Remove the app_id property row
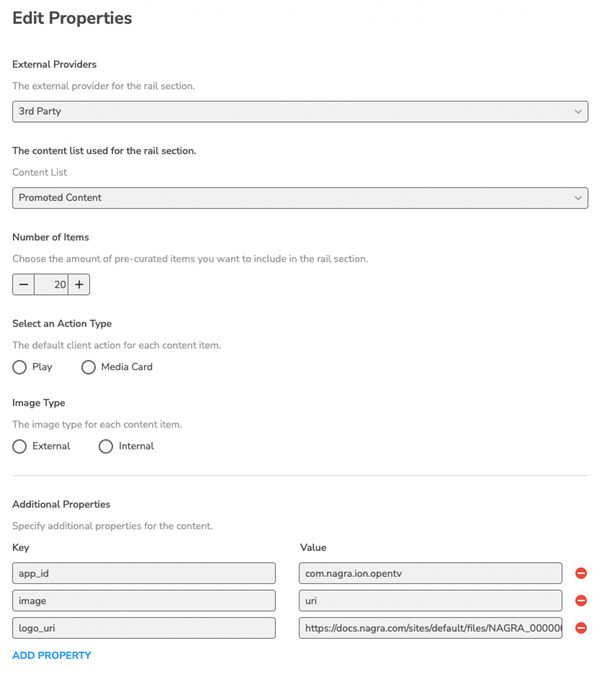The width and height of the screenshot is (602, 674). 581,573
